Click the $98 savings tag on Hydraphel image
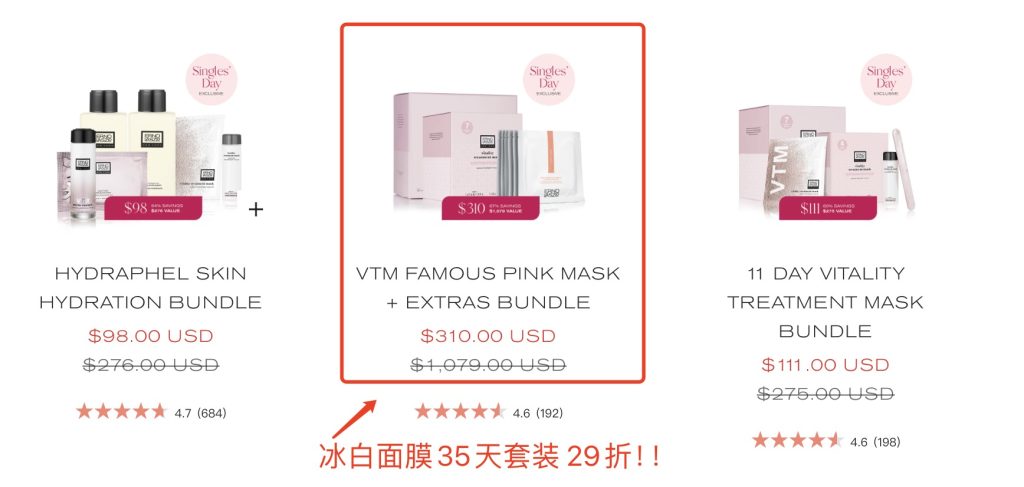This screenshot has height=487, width=1024. pos(153,208)
